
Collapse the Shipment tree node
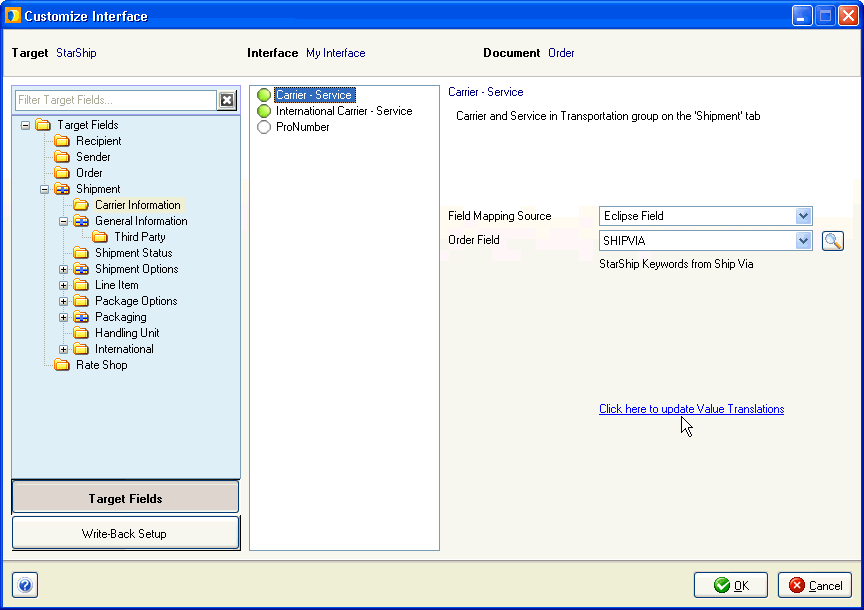tap(45, 189)
